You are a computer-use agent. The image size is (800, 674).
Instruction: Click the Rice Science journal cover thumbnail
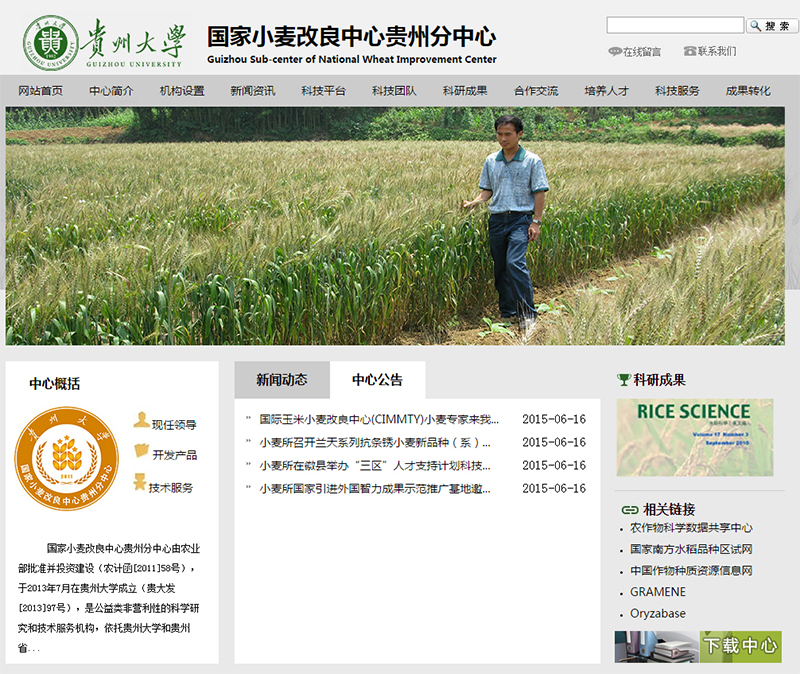tap(694, 437)
